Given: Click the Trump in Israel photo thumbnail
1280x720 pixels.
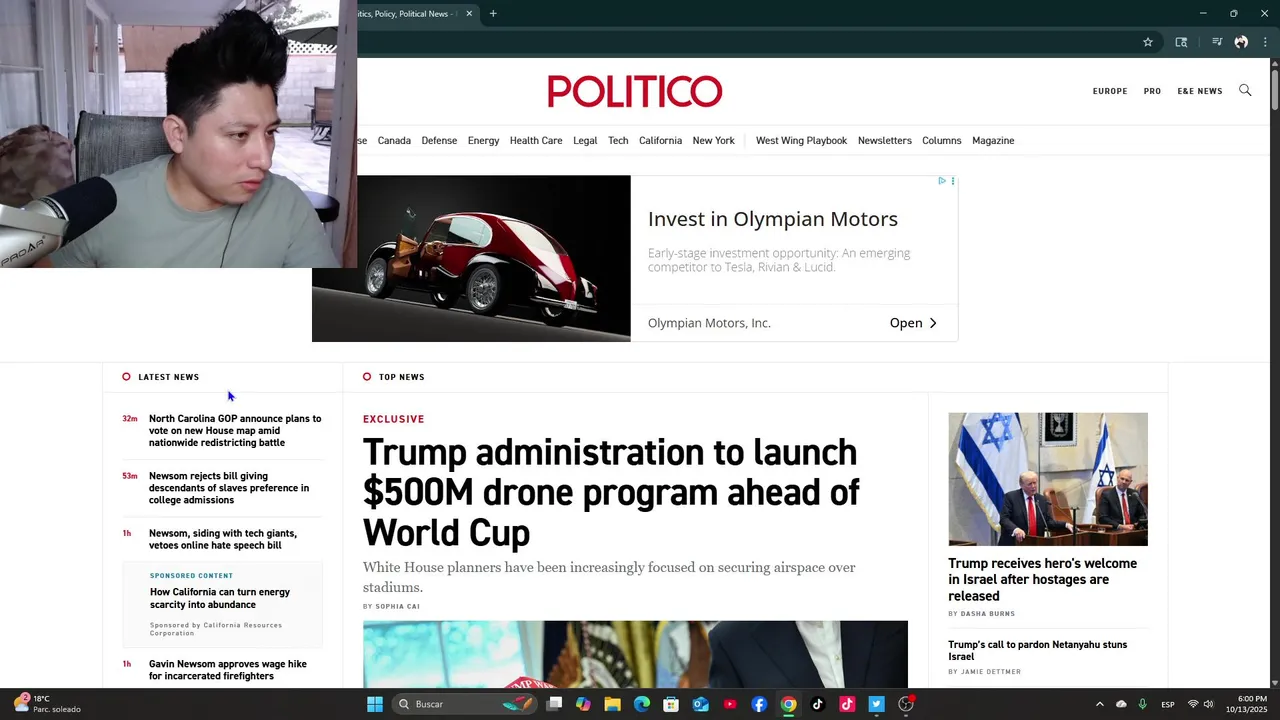Looking at the screenshot, I should (x=1048, y=479).
